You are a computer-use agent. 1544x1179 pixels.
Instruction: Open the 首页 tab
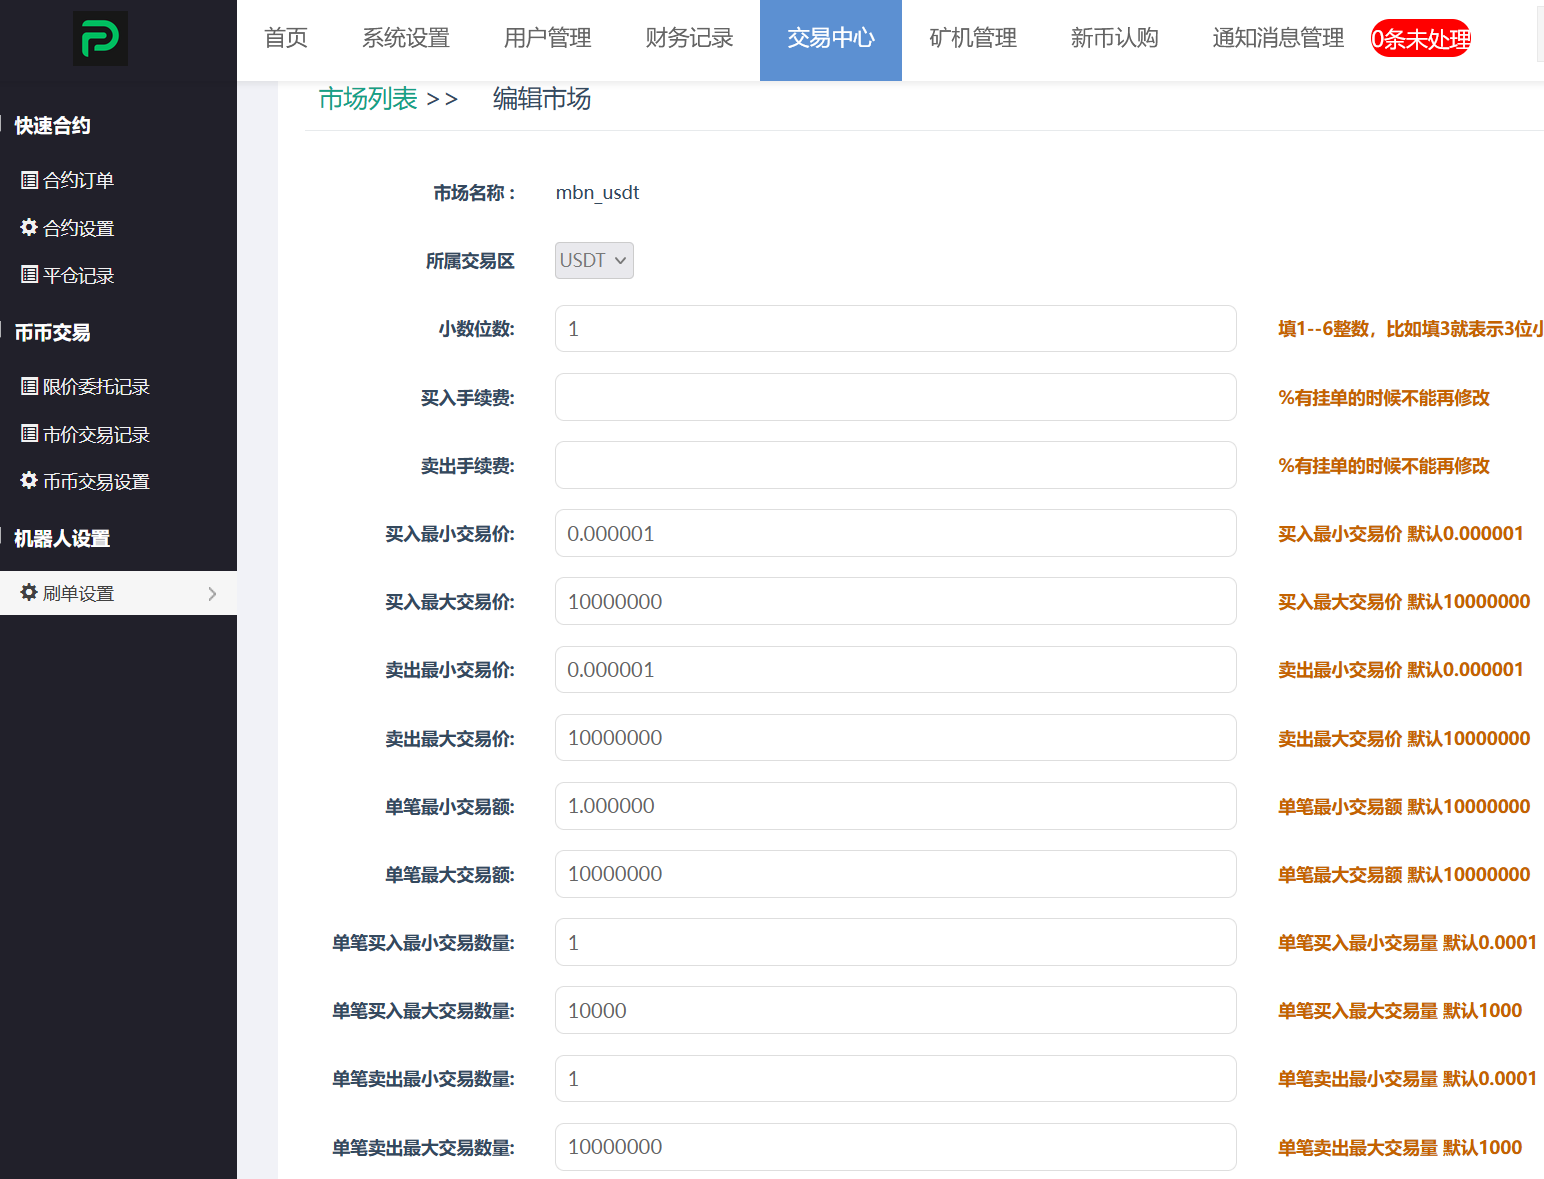286,38
